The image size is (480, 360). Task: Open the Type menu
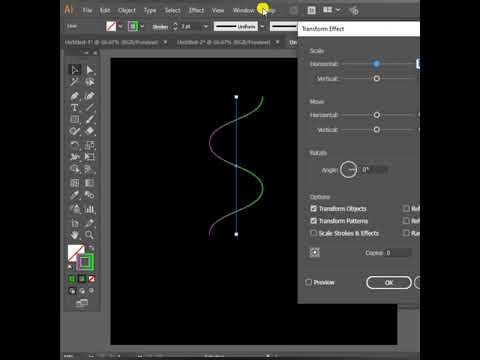(x=150, y=10)
